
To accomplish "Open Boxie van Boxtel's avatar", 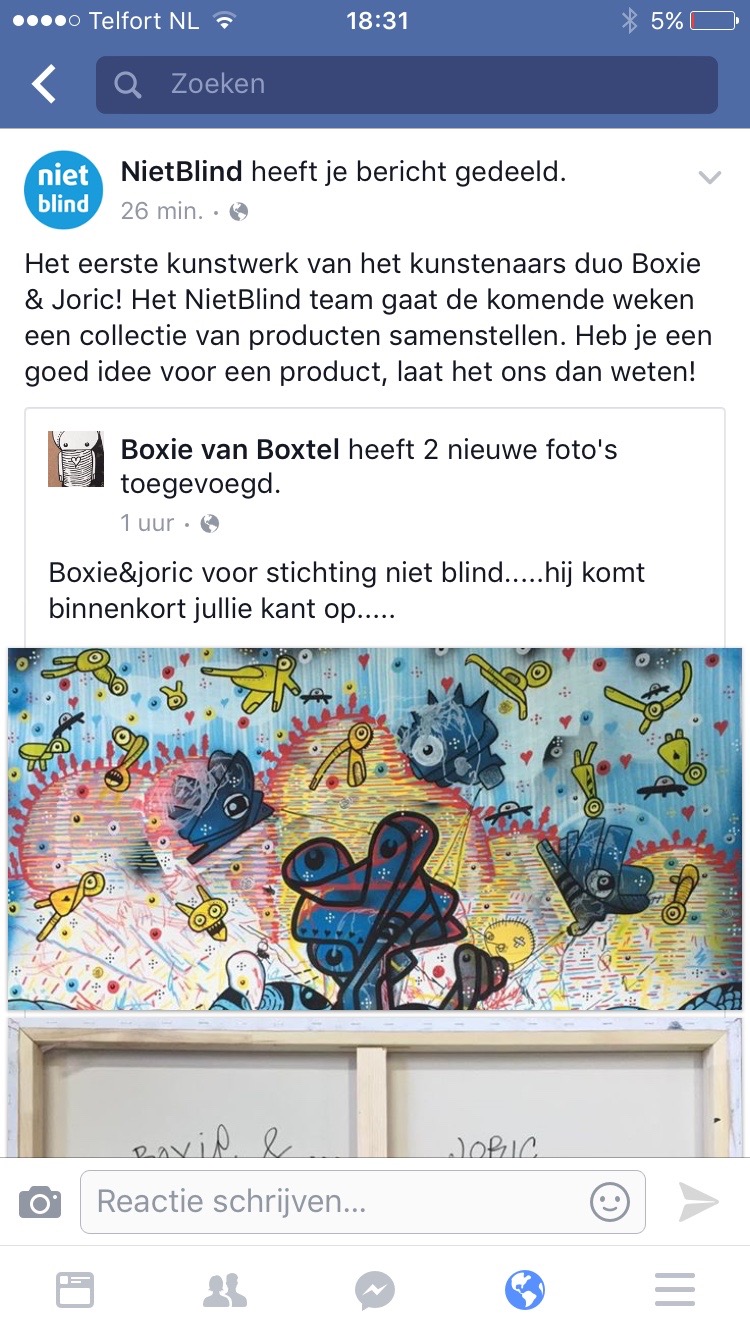I will (x=76, y=458).
